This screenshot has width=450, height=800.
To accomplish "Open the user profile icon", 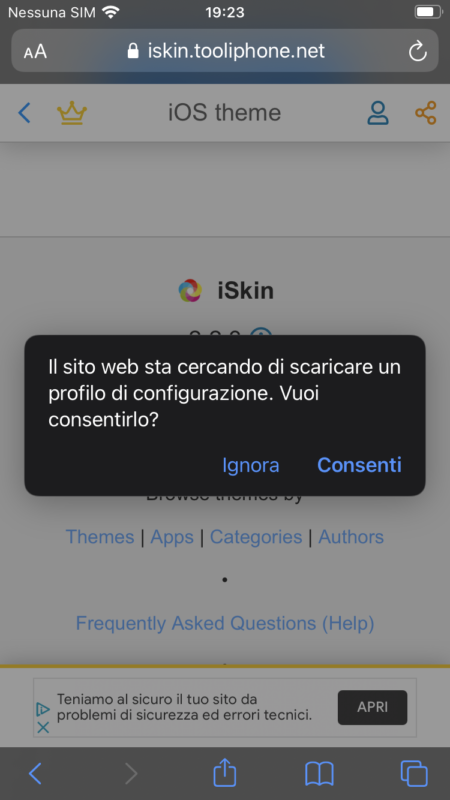I will click(378, 113).
